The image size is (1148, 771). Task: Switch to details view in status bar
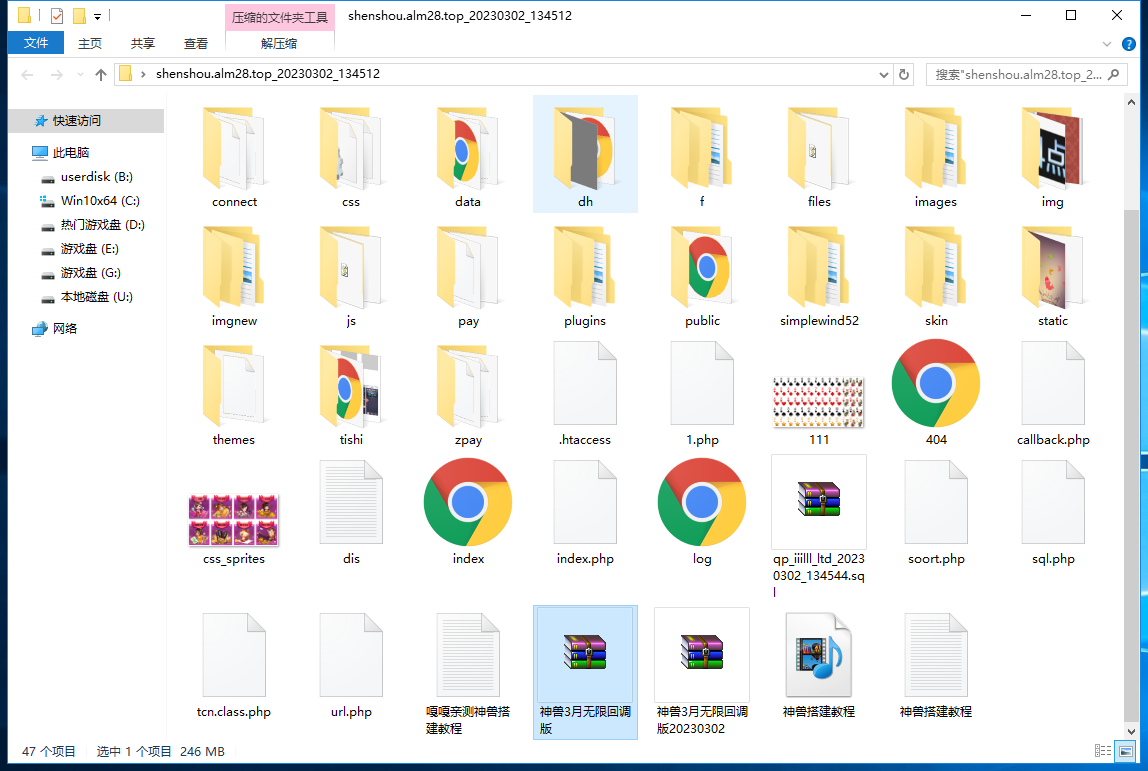pyautogui.click(x=1103, y=751)
